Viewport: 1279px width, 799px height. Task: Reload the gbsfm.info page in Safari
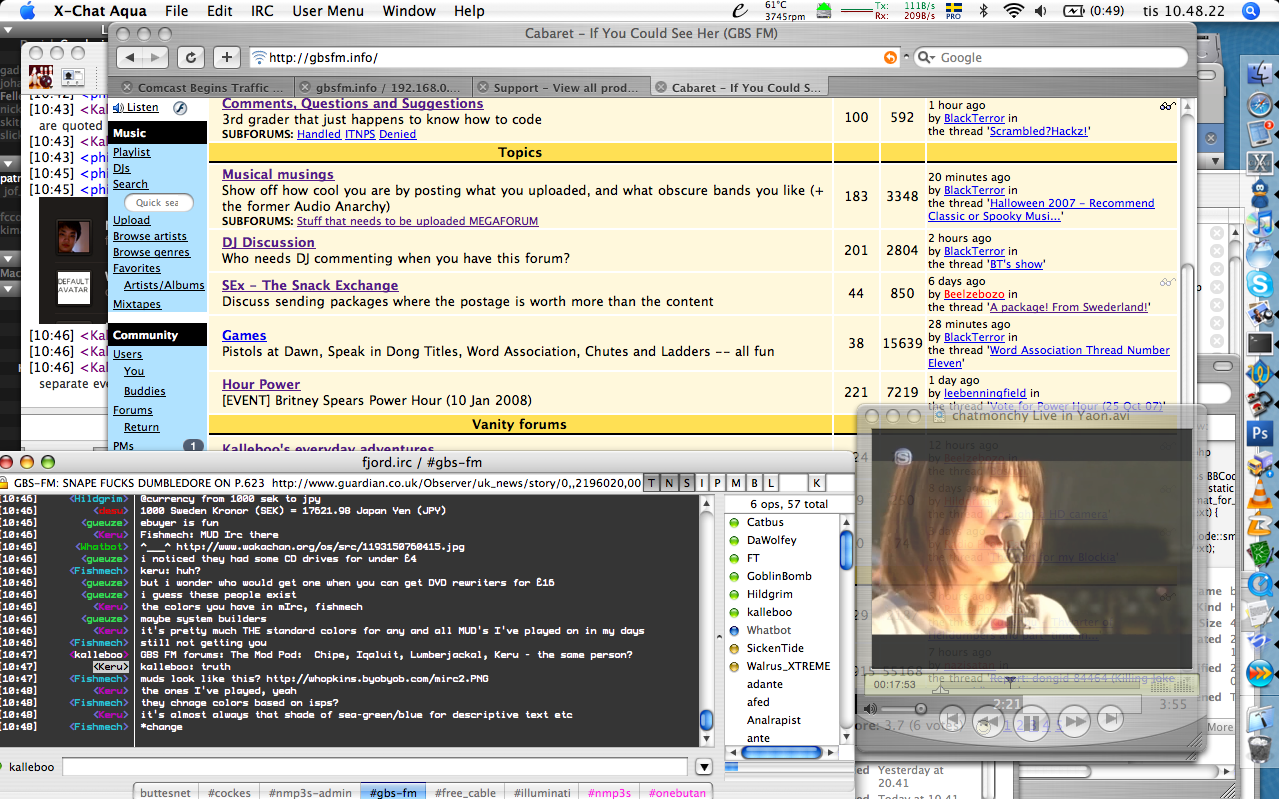[x=191, y=57]
